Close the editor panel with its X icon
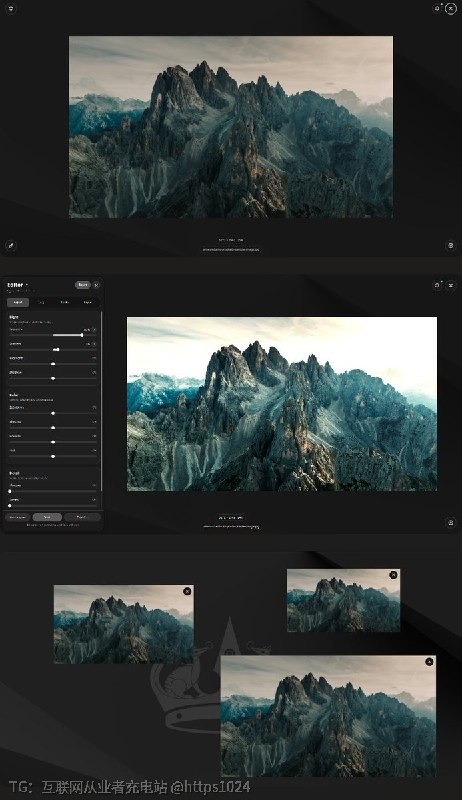Image resolution: width=462 pixels, height=800 pixels. [96, 285]
